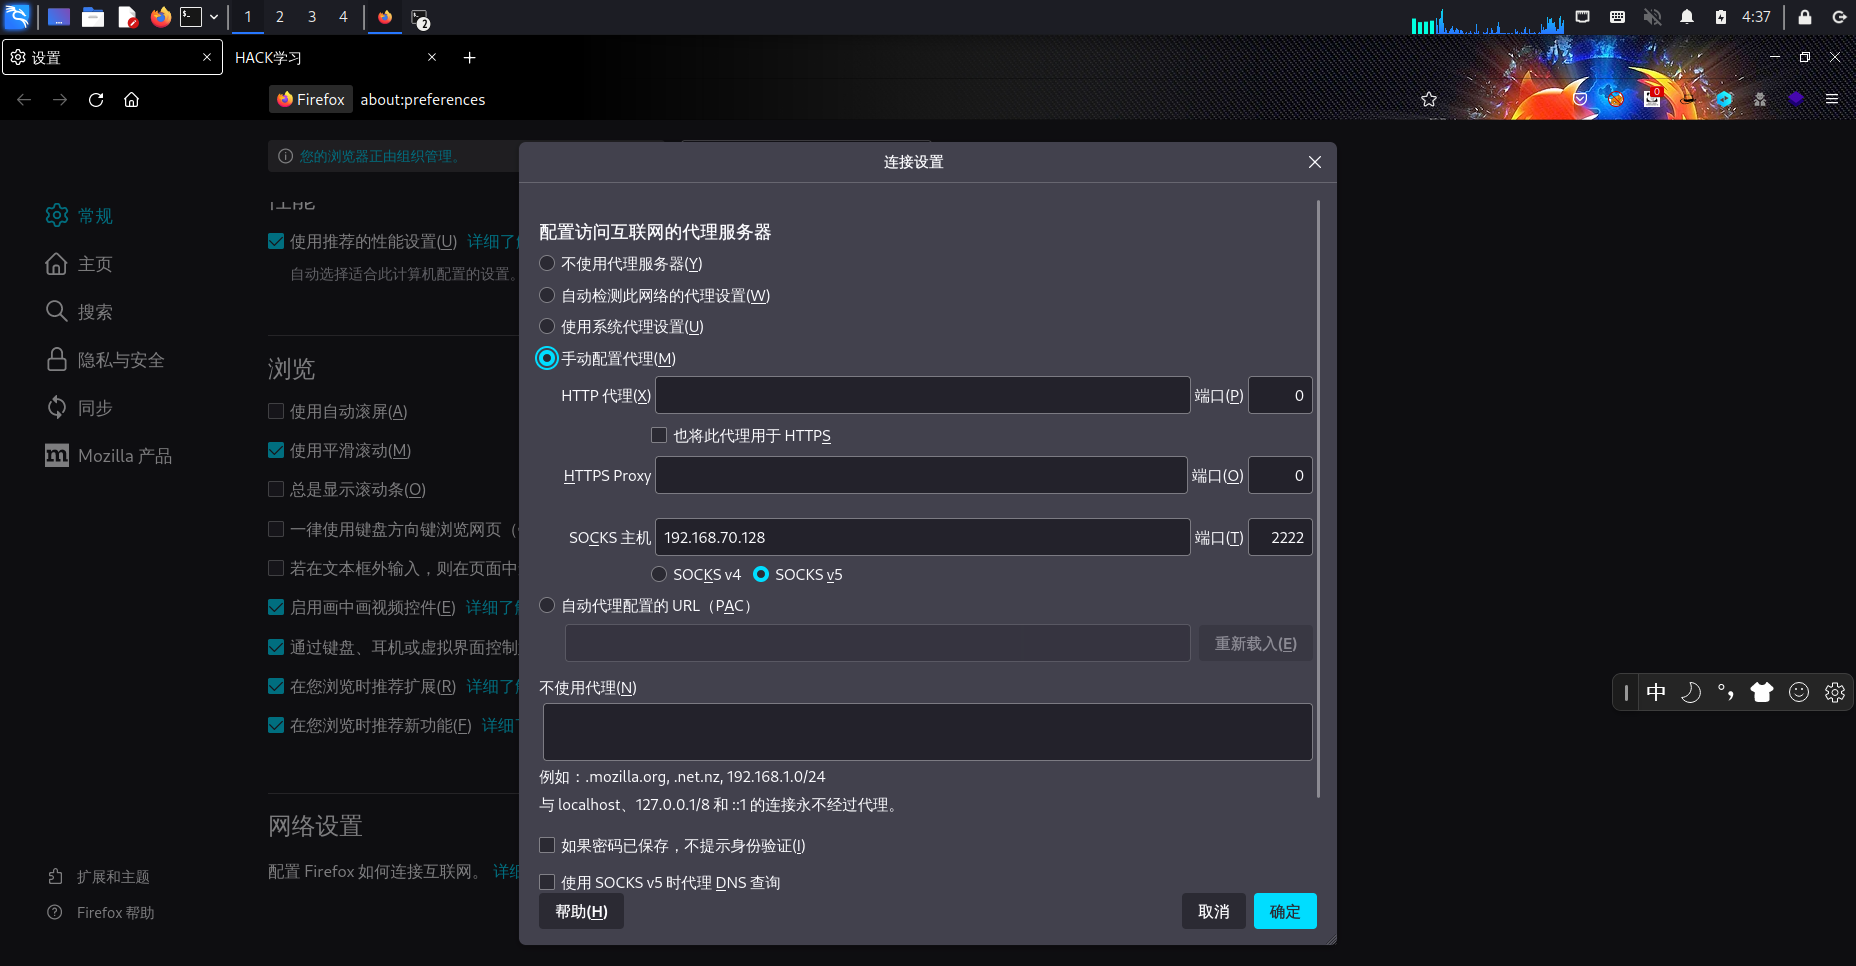
Task: Open 扩展和主题 link in sidebar
Action: 99,877
